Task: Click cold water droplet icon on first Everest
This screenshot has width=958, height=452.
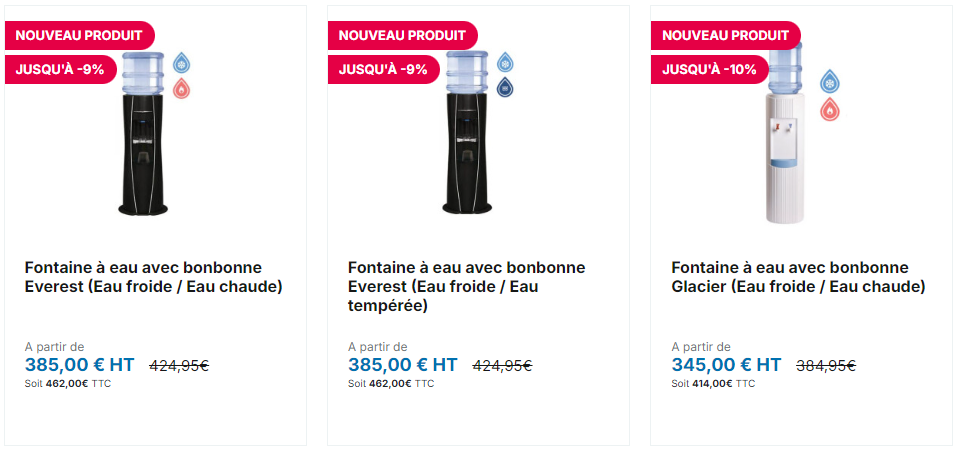Action: tap(181, 63)
